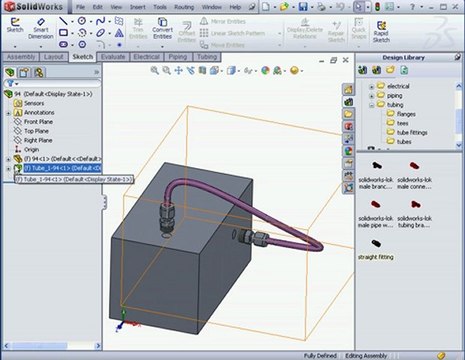Open the File menu
The image size is (465, 360).
[x=80, y=7]
